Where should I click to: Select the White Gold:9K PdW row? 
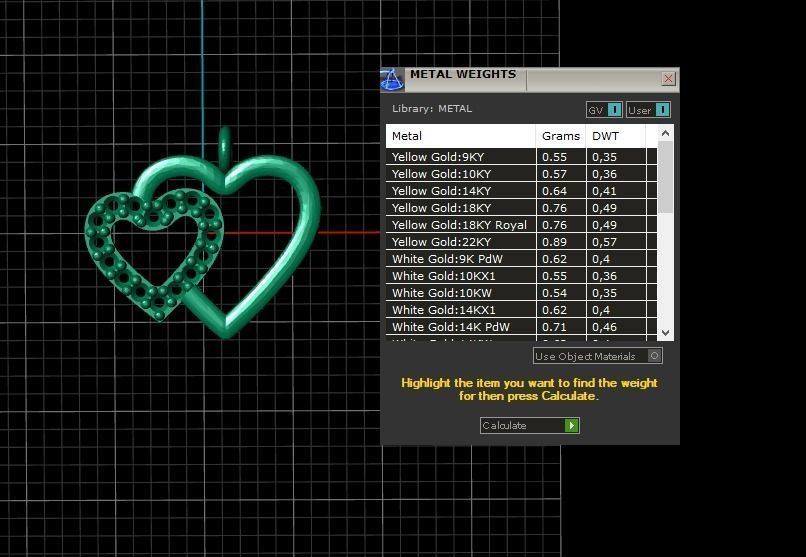(521, 259)
